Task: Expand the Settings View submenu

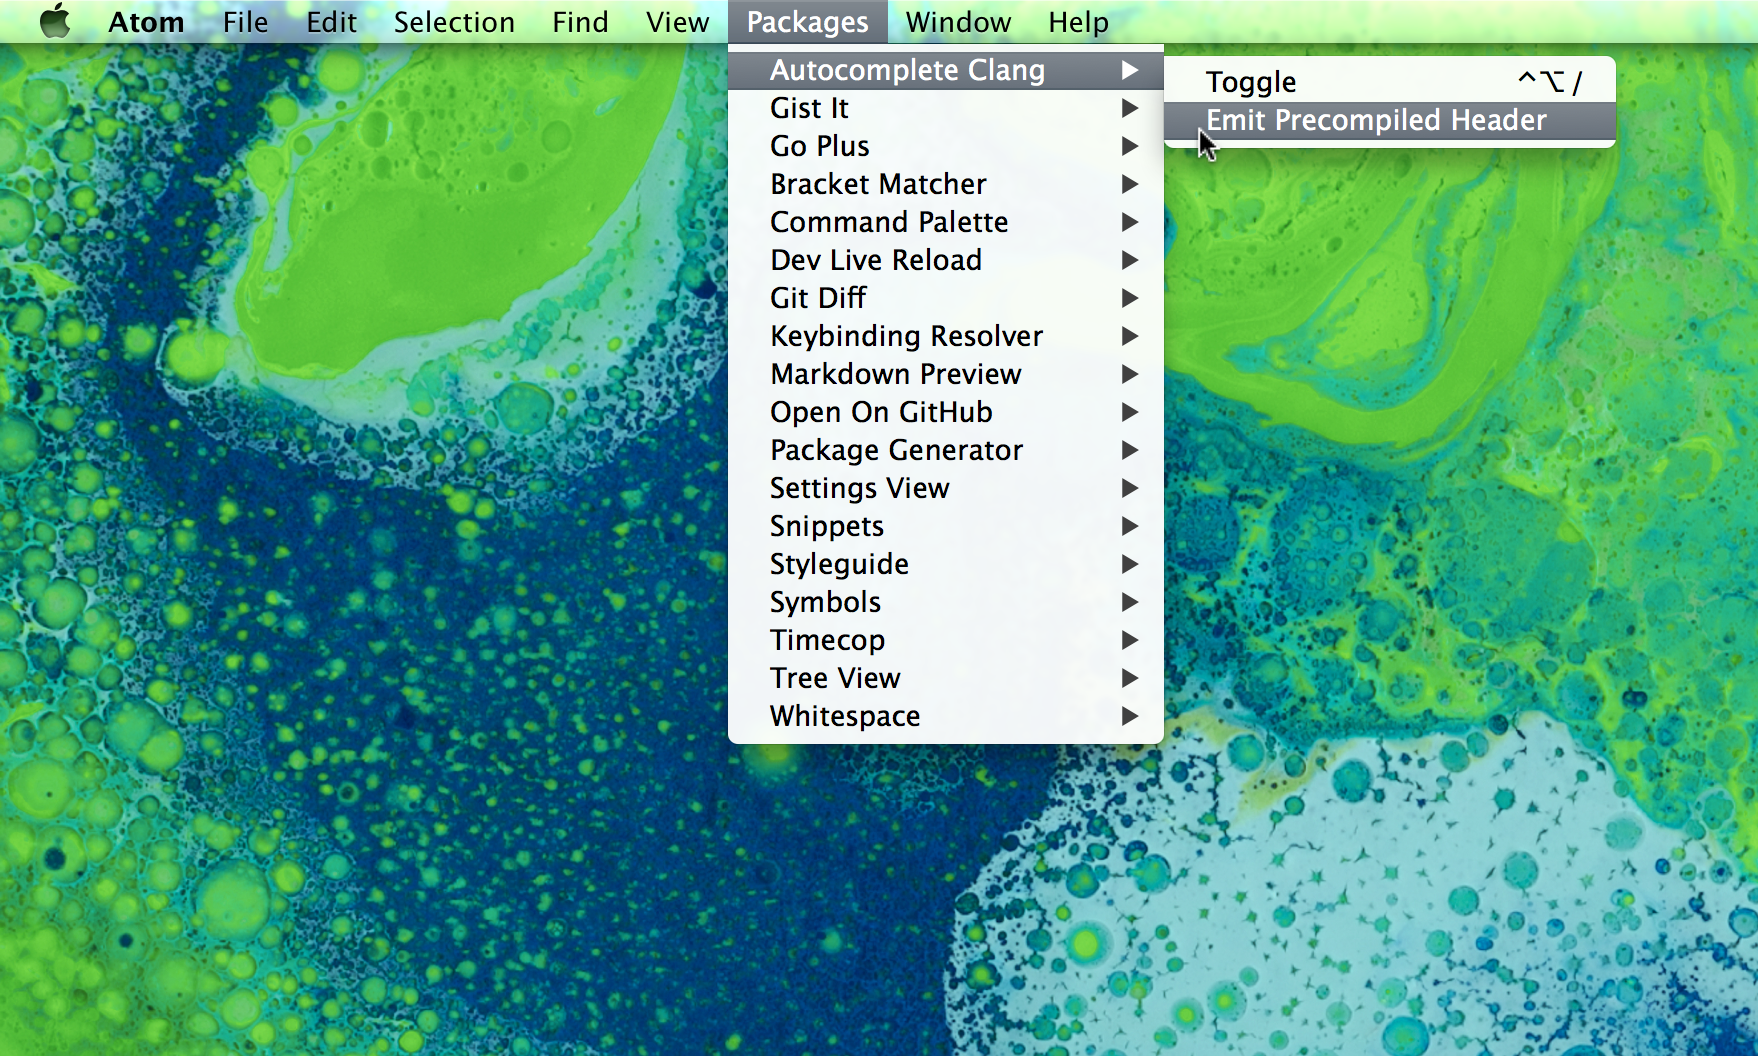Action: pyautogui.click(x=946, y=488)
